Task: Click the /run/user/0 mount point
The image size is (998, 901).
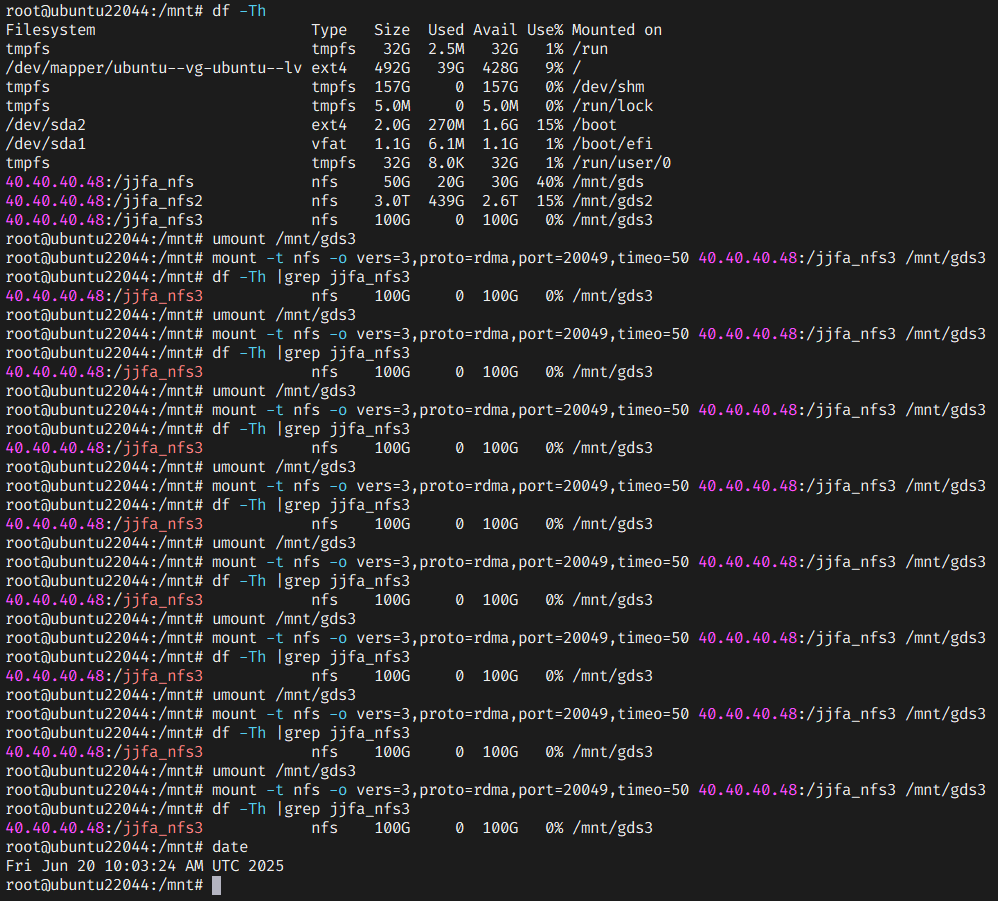Action: (x=621, y=163)
